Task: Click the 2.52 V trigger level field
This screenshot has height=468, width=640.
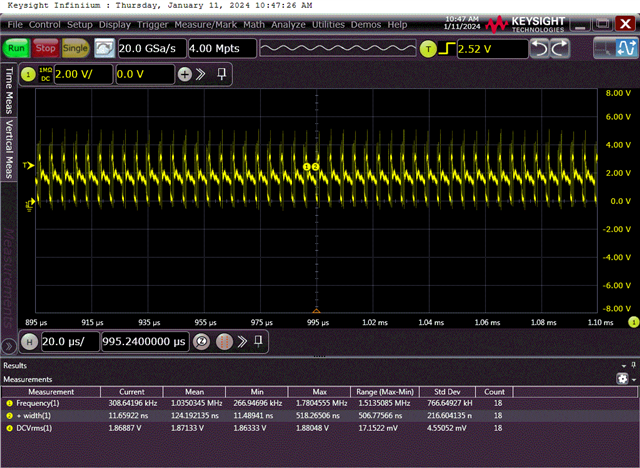Action: [488, 48]
